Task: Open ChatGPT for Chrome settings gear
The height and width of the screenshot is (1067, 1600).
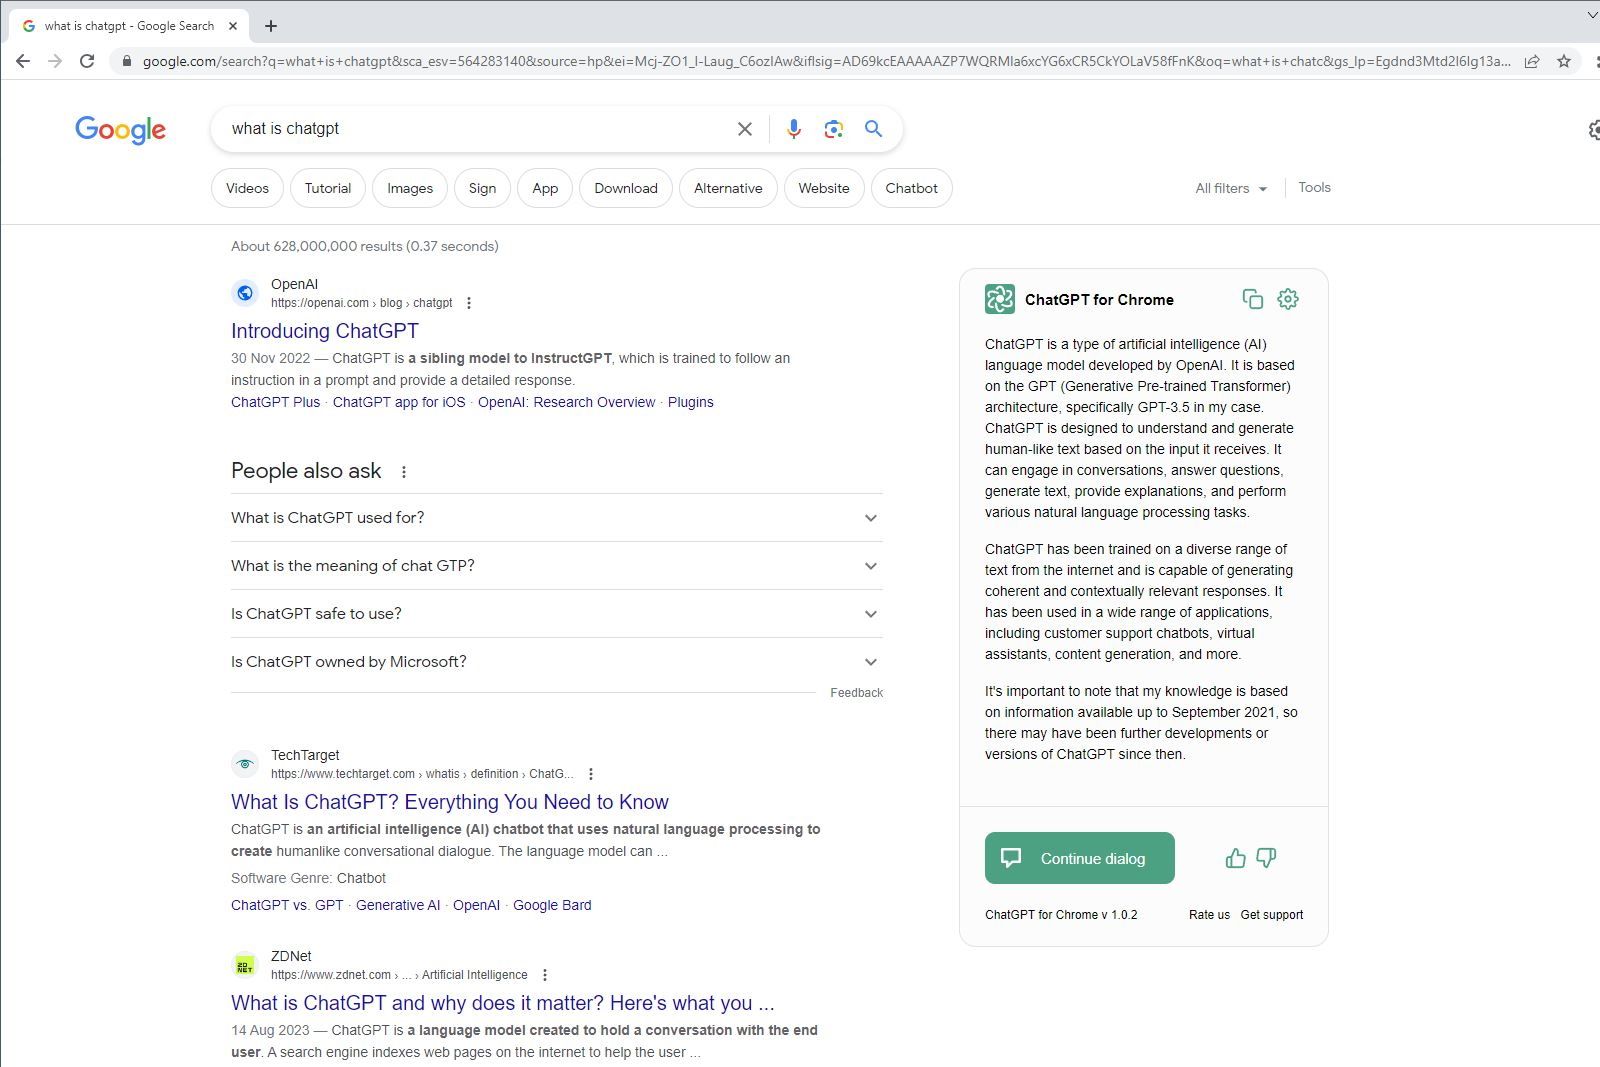Action: pos(1288,299)
